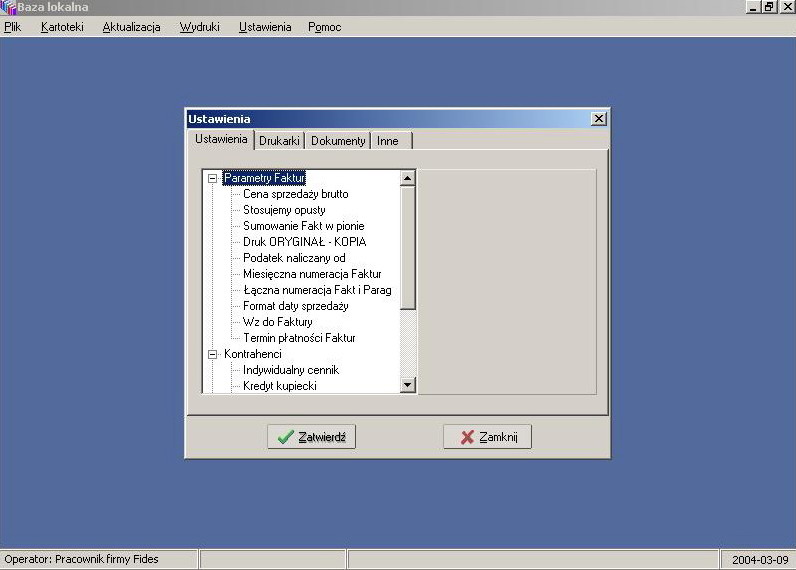Open the Pomoc menu
Image resolution: width=796 pixels, height=570 pixels.
(324, 27)
